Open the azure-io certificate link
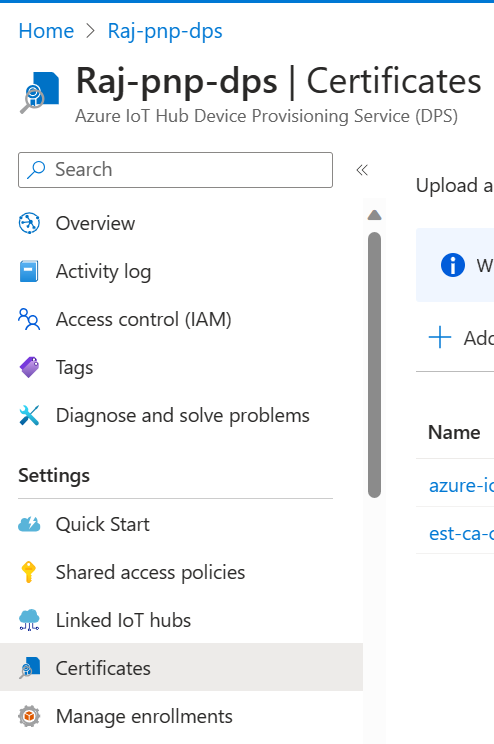Screen dimensions: 494x744 tap(461, 485)
